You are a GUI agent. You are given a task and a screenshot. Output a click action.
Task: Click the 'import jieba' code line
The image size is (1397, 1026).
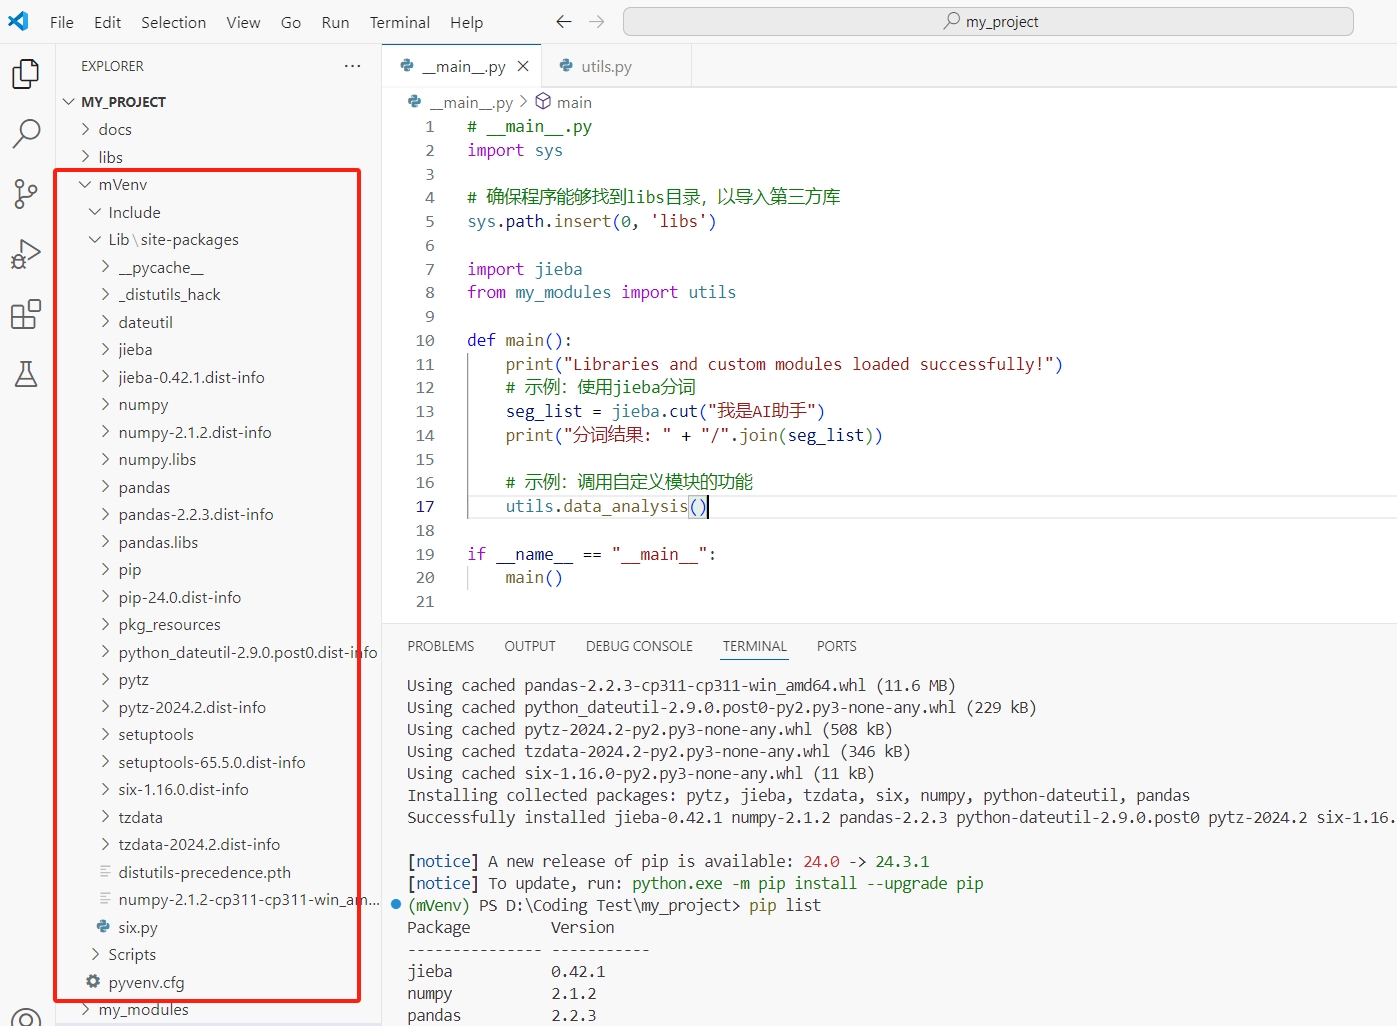(525, 269)
